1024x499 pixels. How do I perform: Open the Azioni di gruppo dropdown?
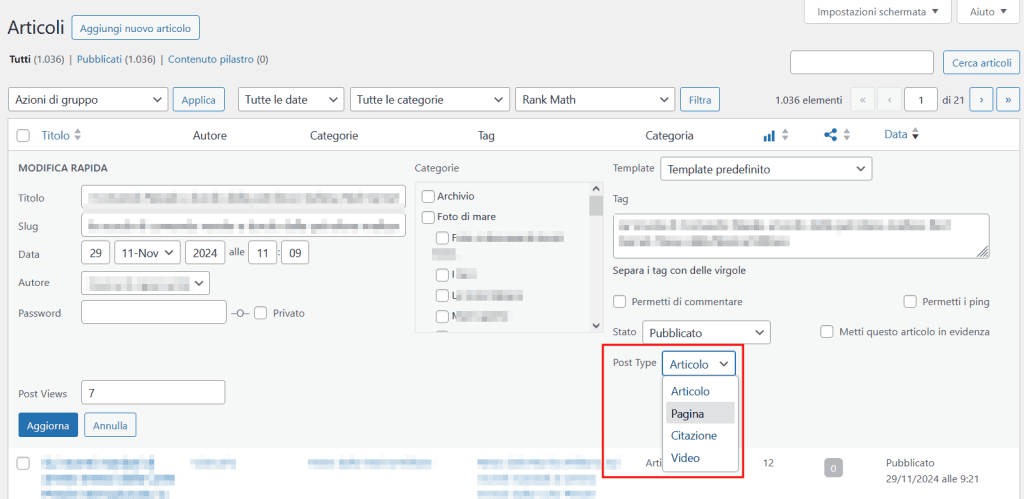point(88,100)
